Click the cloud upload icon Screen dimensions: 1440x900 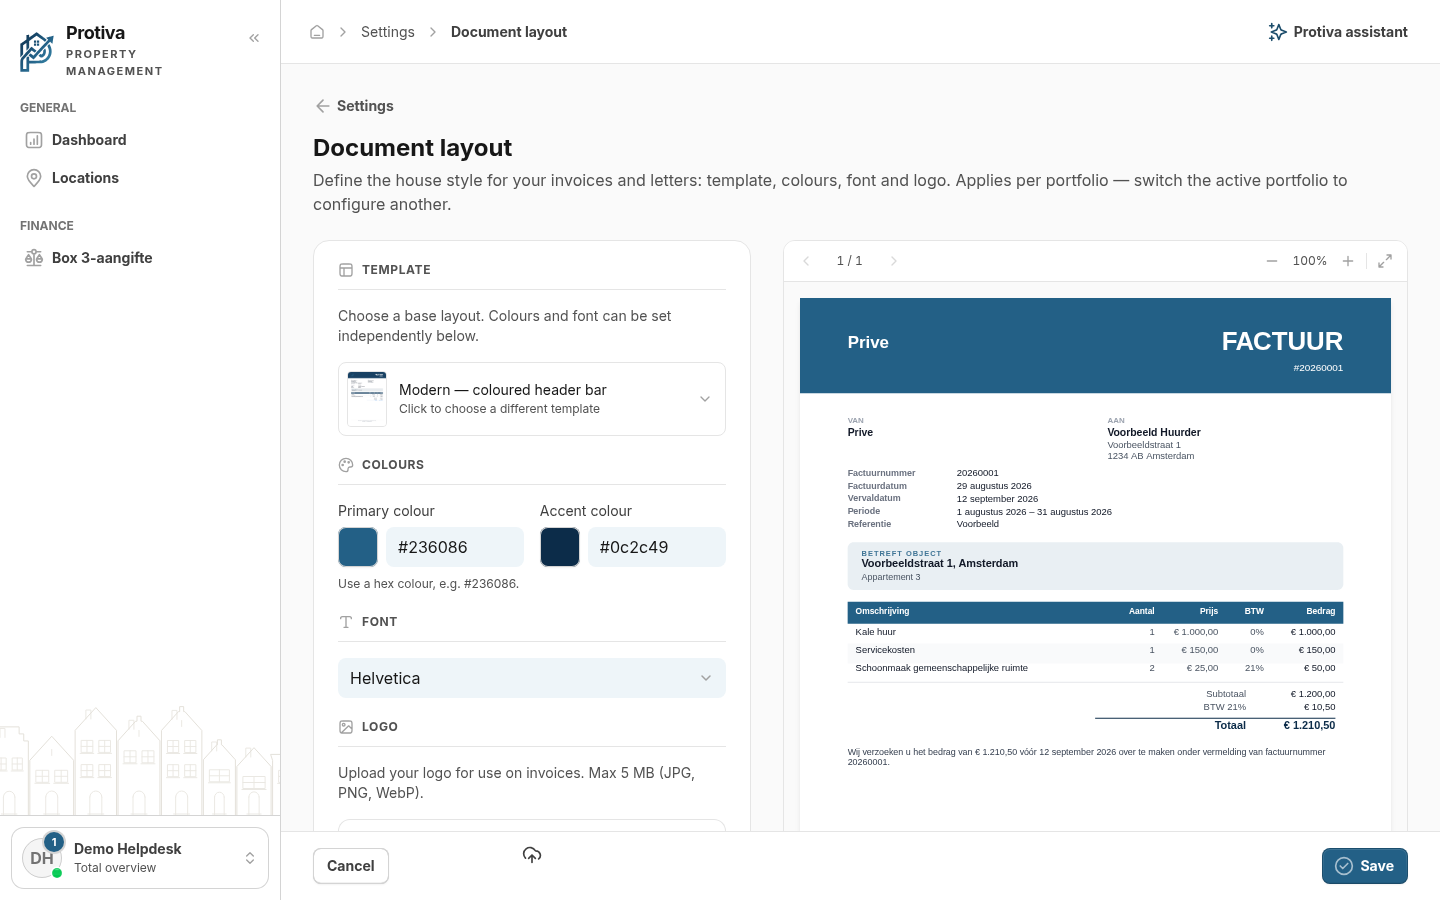pyautogui.click(x=532, y=854)
